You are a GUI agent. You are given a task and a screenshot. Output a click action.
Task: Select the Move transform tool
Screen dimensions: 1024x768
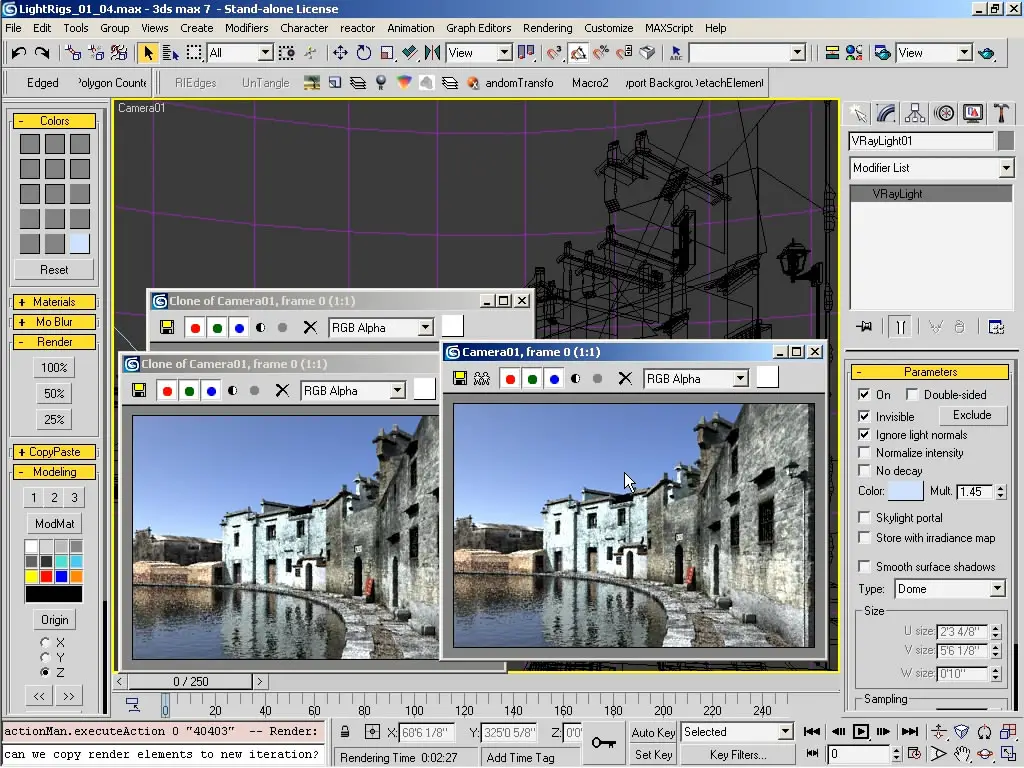(x=340, y=53)
